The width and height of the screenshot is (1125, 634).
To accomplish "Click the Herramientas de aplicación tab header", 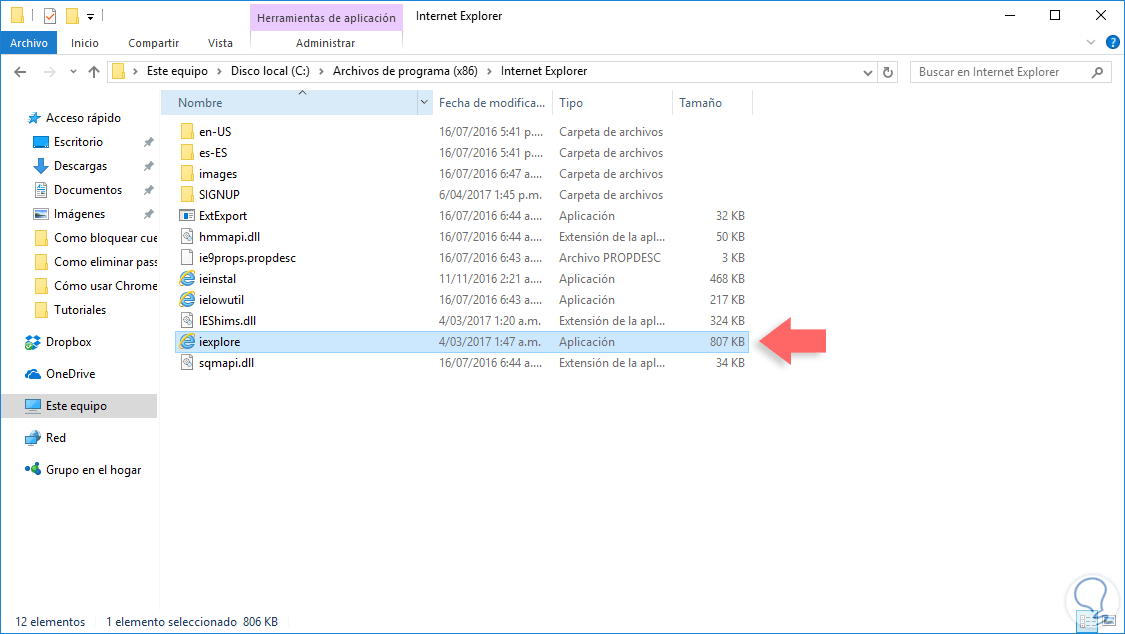I will (x=326, y=18).
